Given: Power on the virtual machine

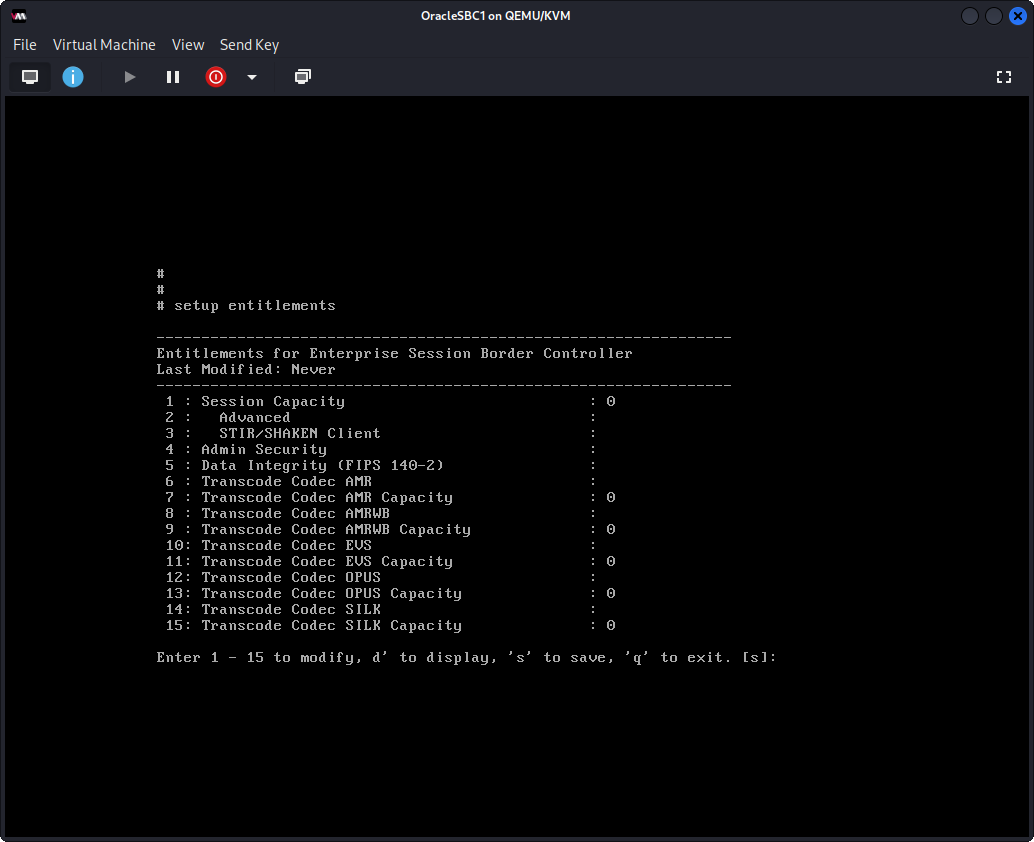Looking at the screenshot, I should pos(129,77).
